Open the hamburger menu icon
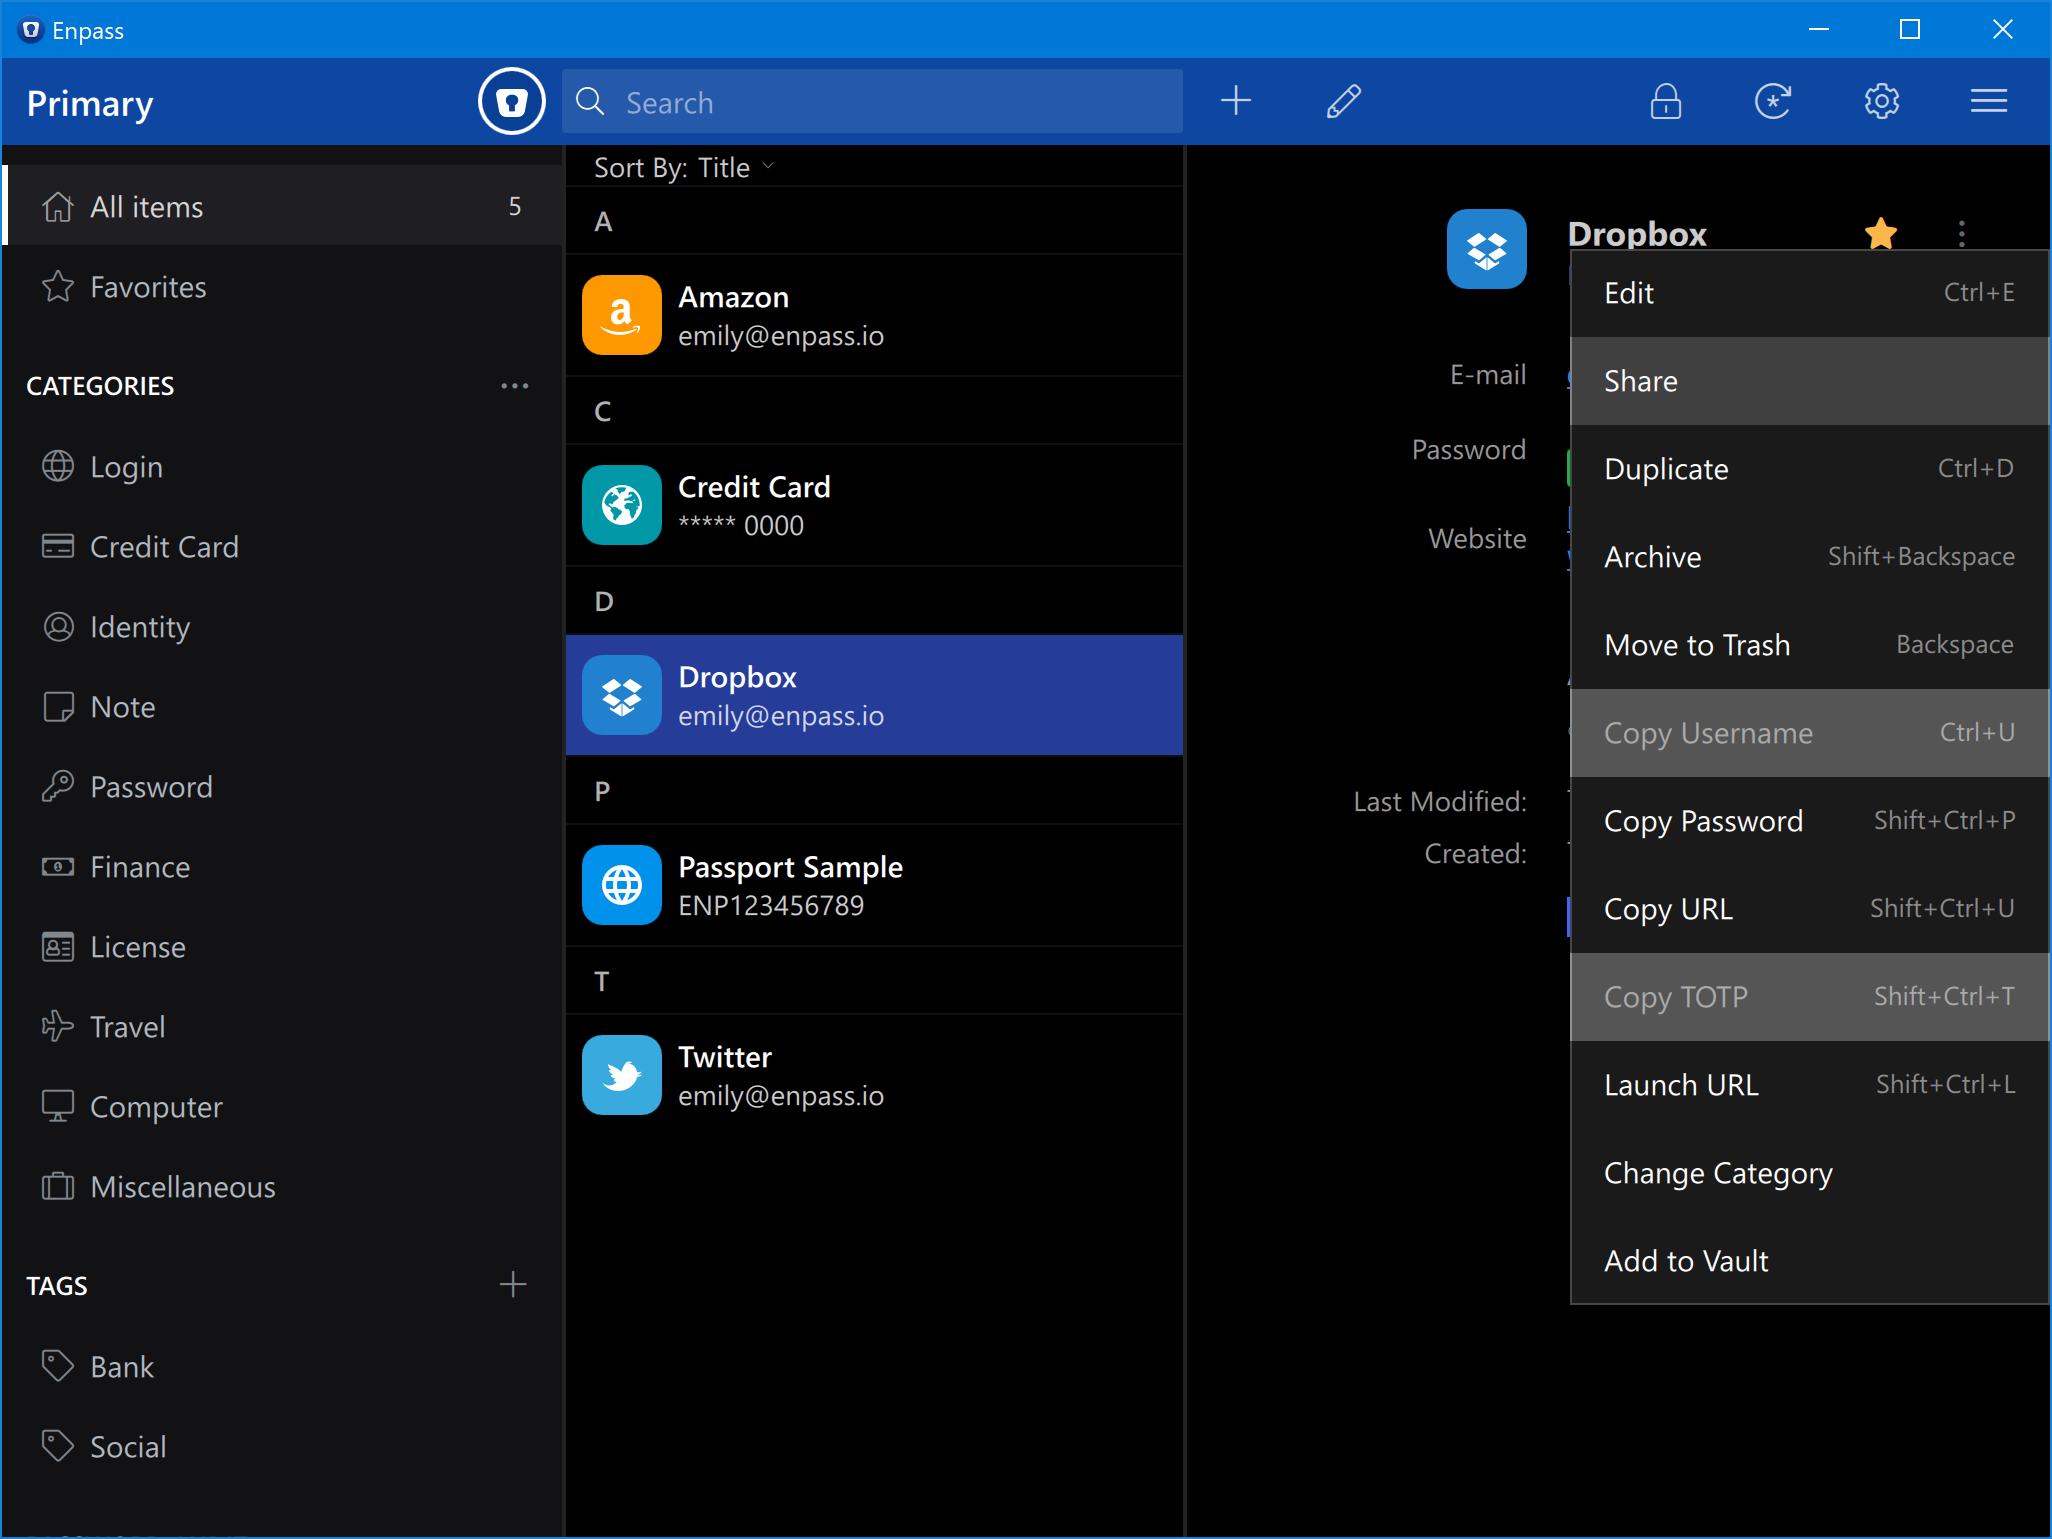Image resolution: width=2052 pixels, height=1539 pixels. [1988, 101]
